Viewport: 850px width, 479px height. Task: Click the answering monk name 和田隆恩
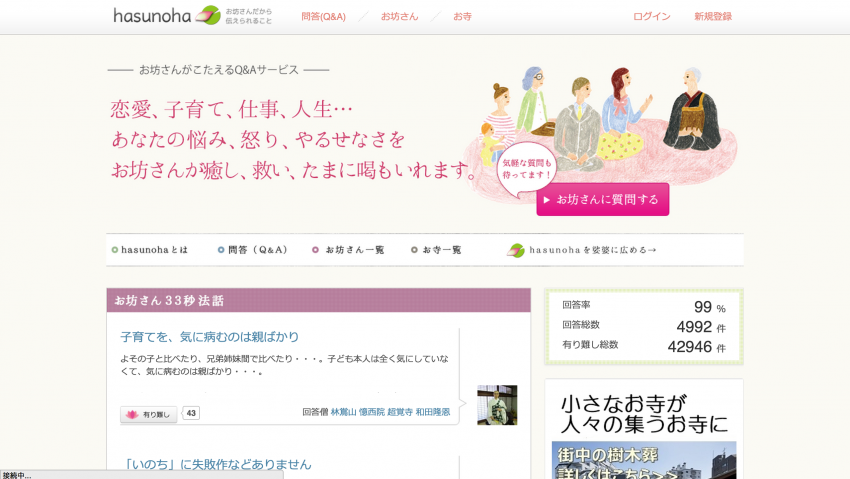[x=433, y=412]
